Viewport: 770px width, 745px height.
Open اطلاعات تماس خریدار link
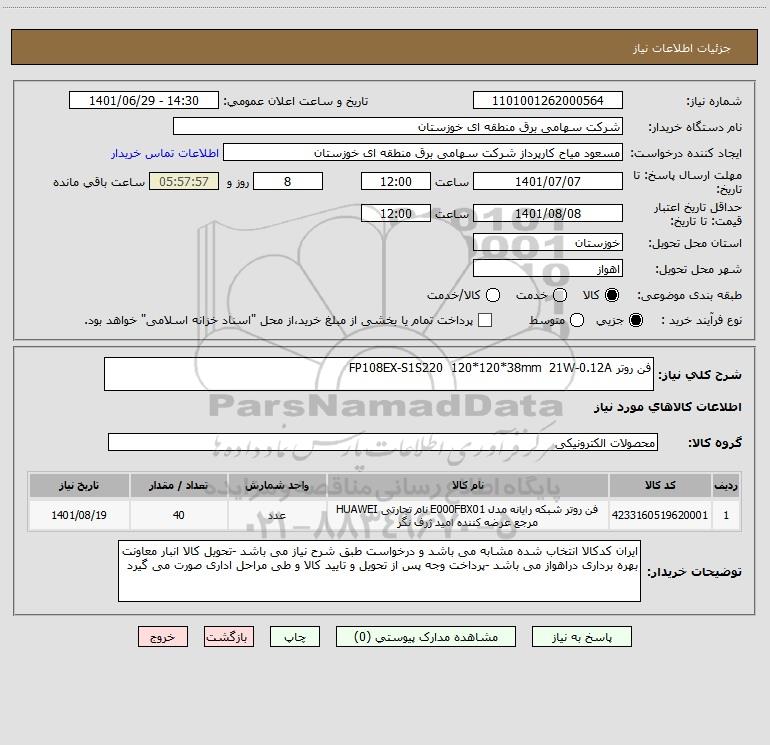click(x=165, y=153)
